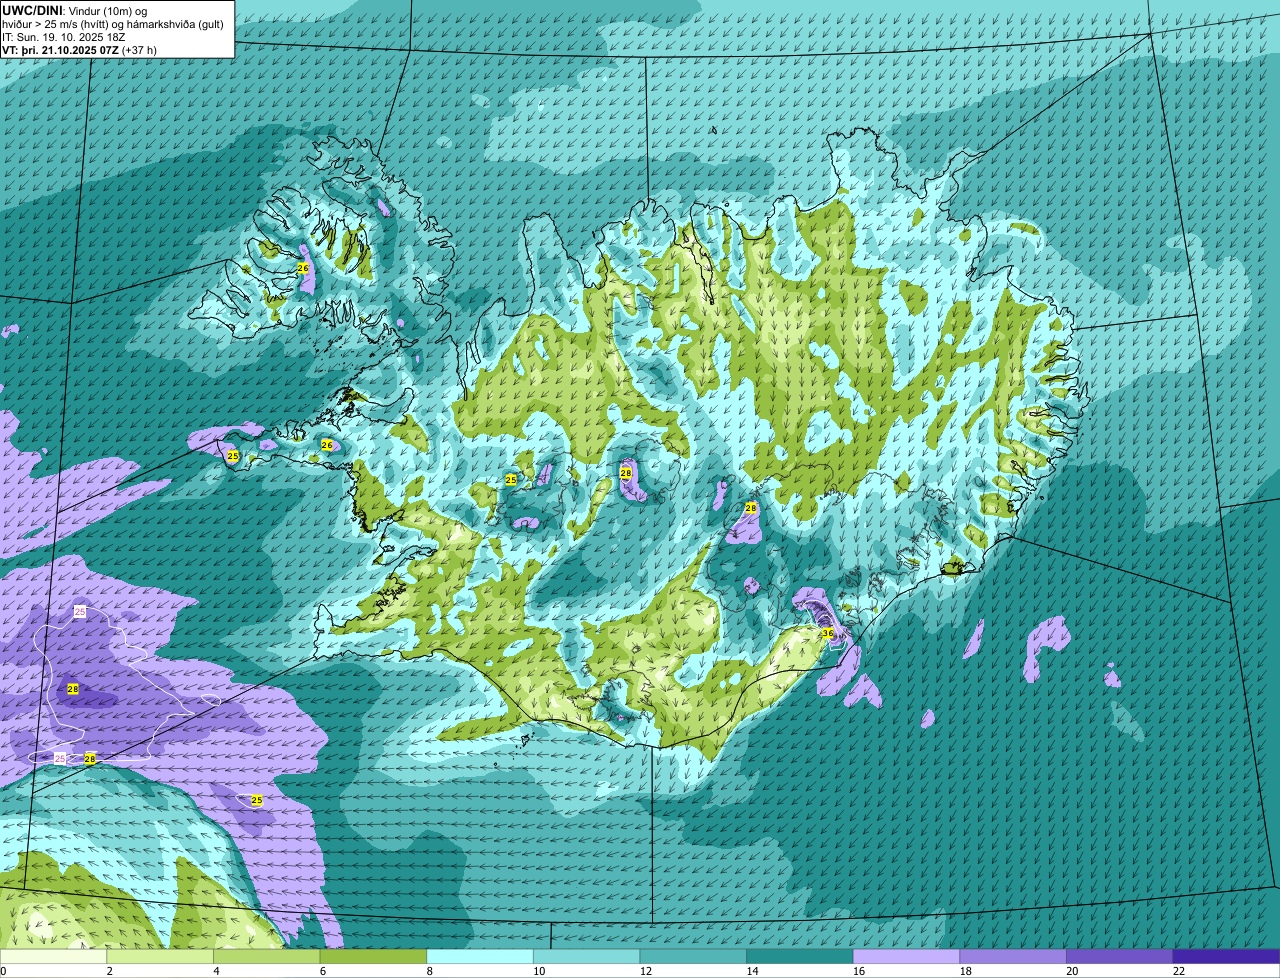This screenshot has width=1280, height=978.
Task: Click the legend tick label '0'
Action: 3,971
